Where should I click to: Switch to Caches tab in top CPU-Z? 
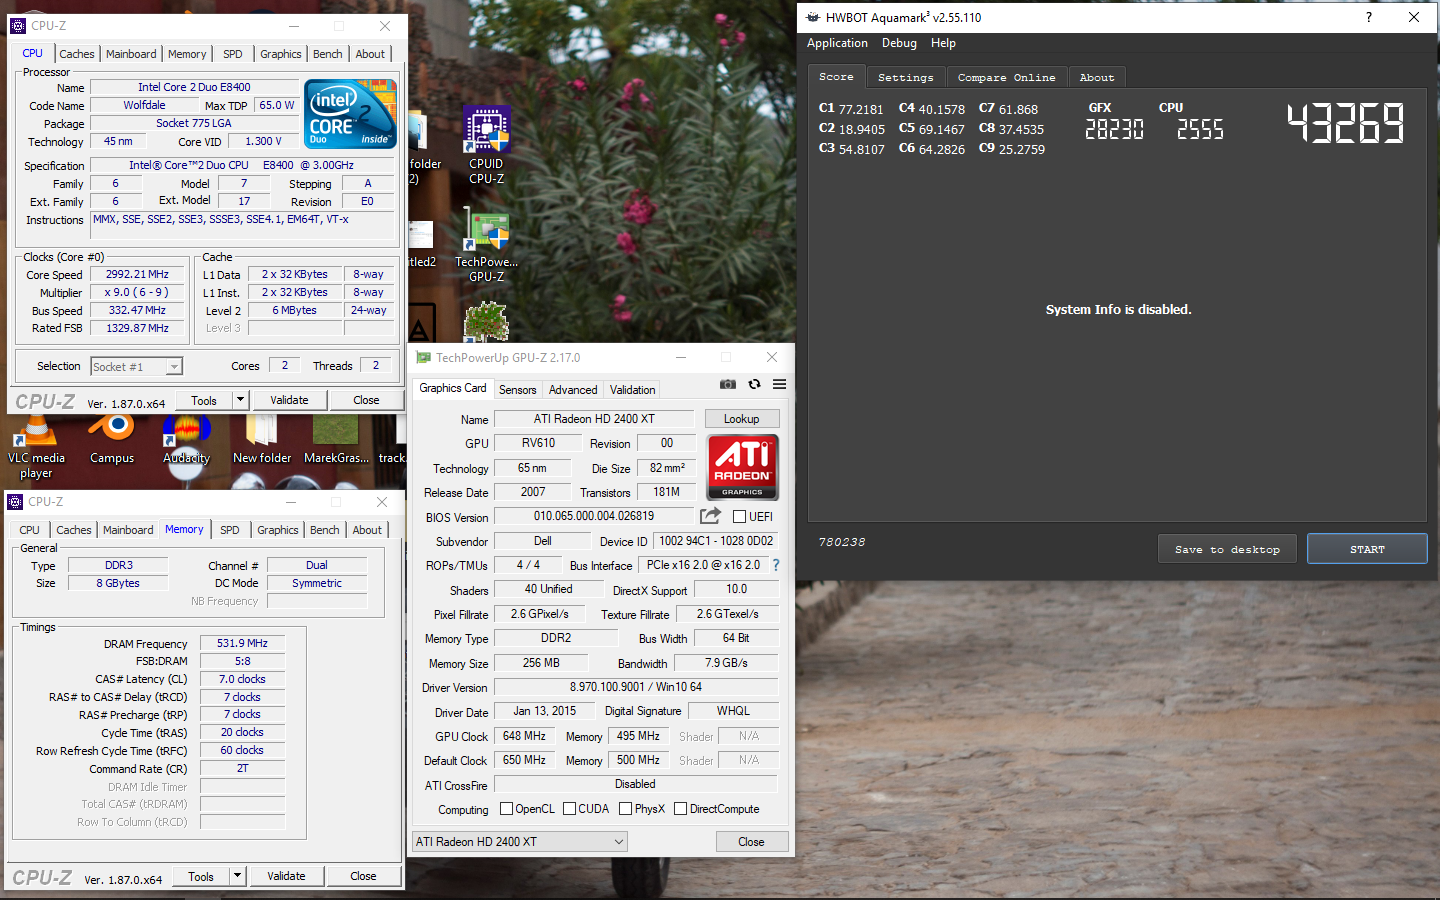coord(77,54)
